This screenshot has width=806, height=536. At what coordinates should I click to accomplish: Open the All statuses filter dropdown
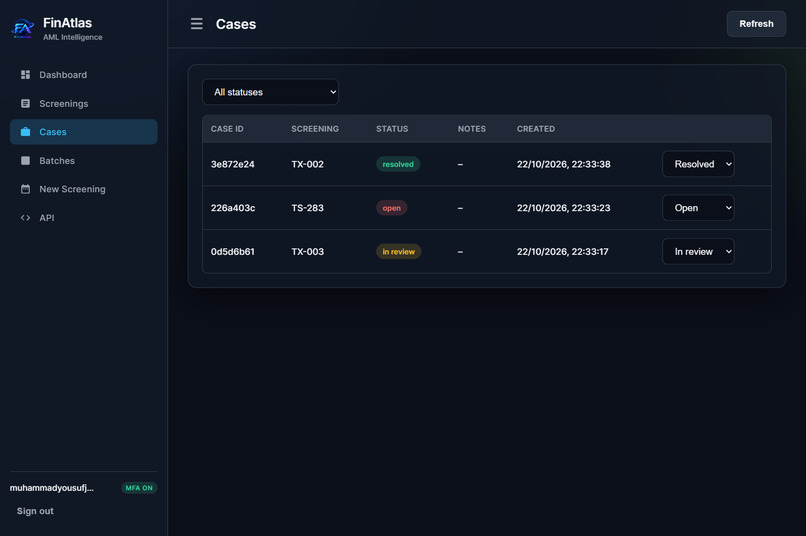coord(270,92)
